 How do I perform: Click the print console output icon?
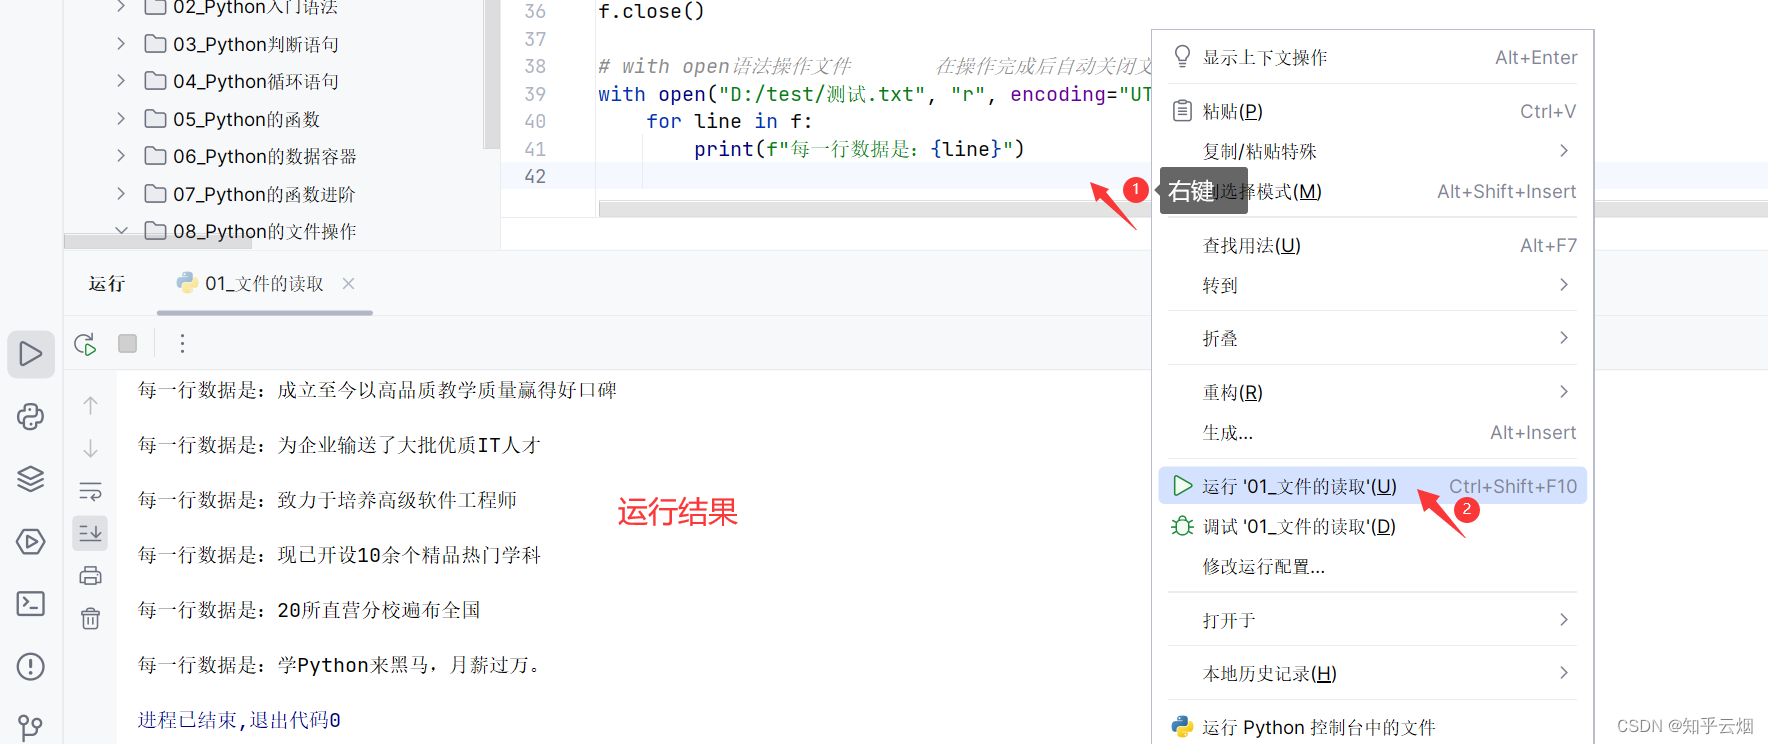click(91, 576)
